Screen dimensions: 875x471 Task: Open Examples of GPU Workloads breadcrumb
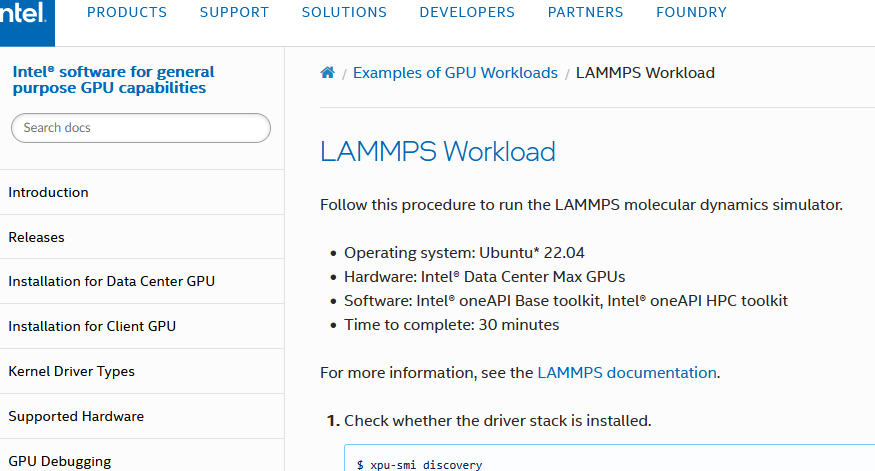coord(455,73)
